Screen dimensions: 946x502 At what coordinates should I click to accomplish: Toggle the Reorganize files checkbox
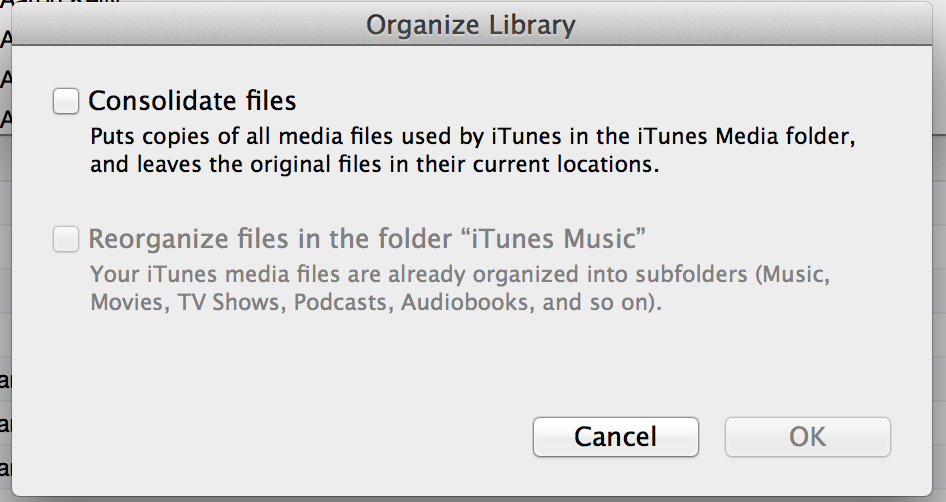[x=66, y=239]
